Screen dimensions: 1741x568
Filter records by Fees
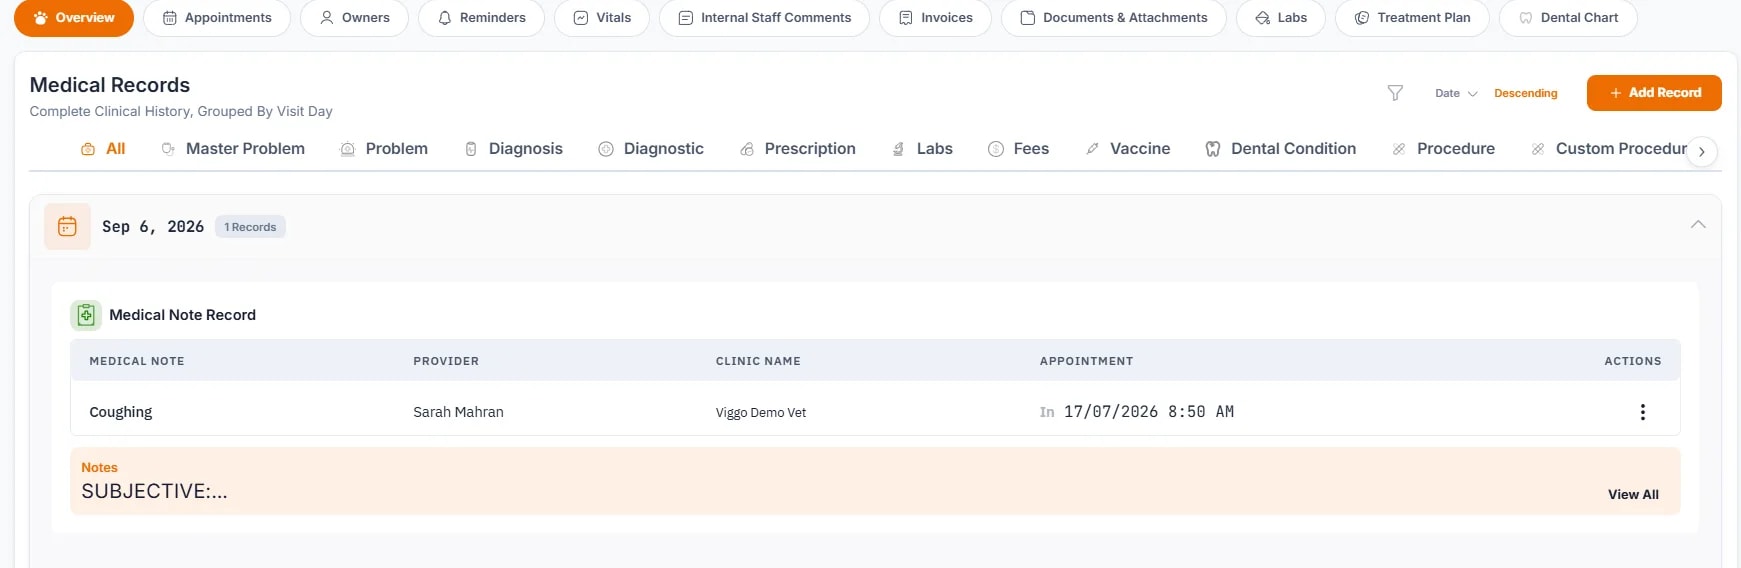pyautogui.click(x=1018, y=149)
